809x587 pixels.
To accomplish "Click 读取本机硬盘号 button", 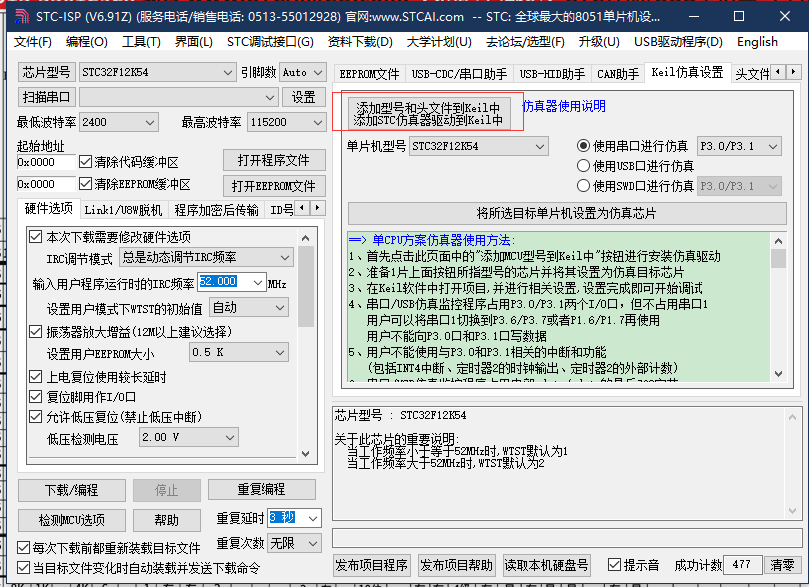I will pos(546,565).
